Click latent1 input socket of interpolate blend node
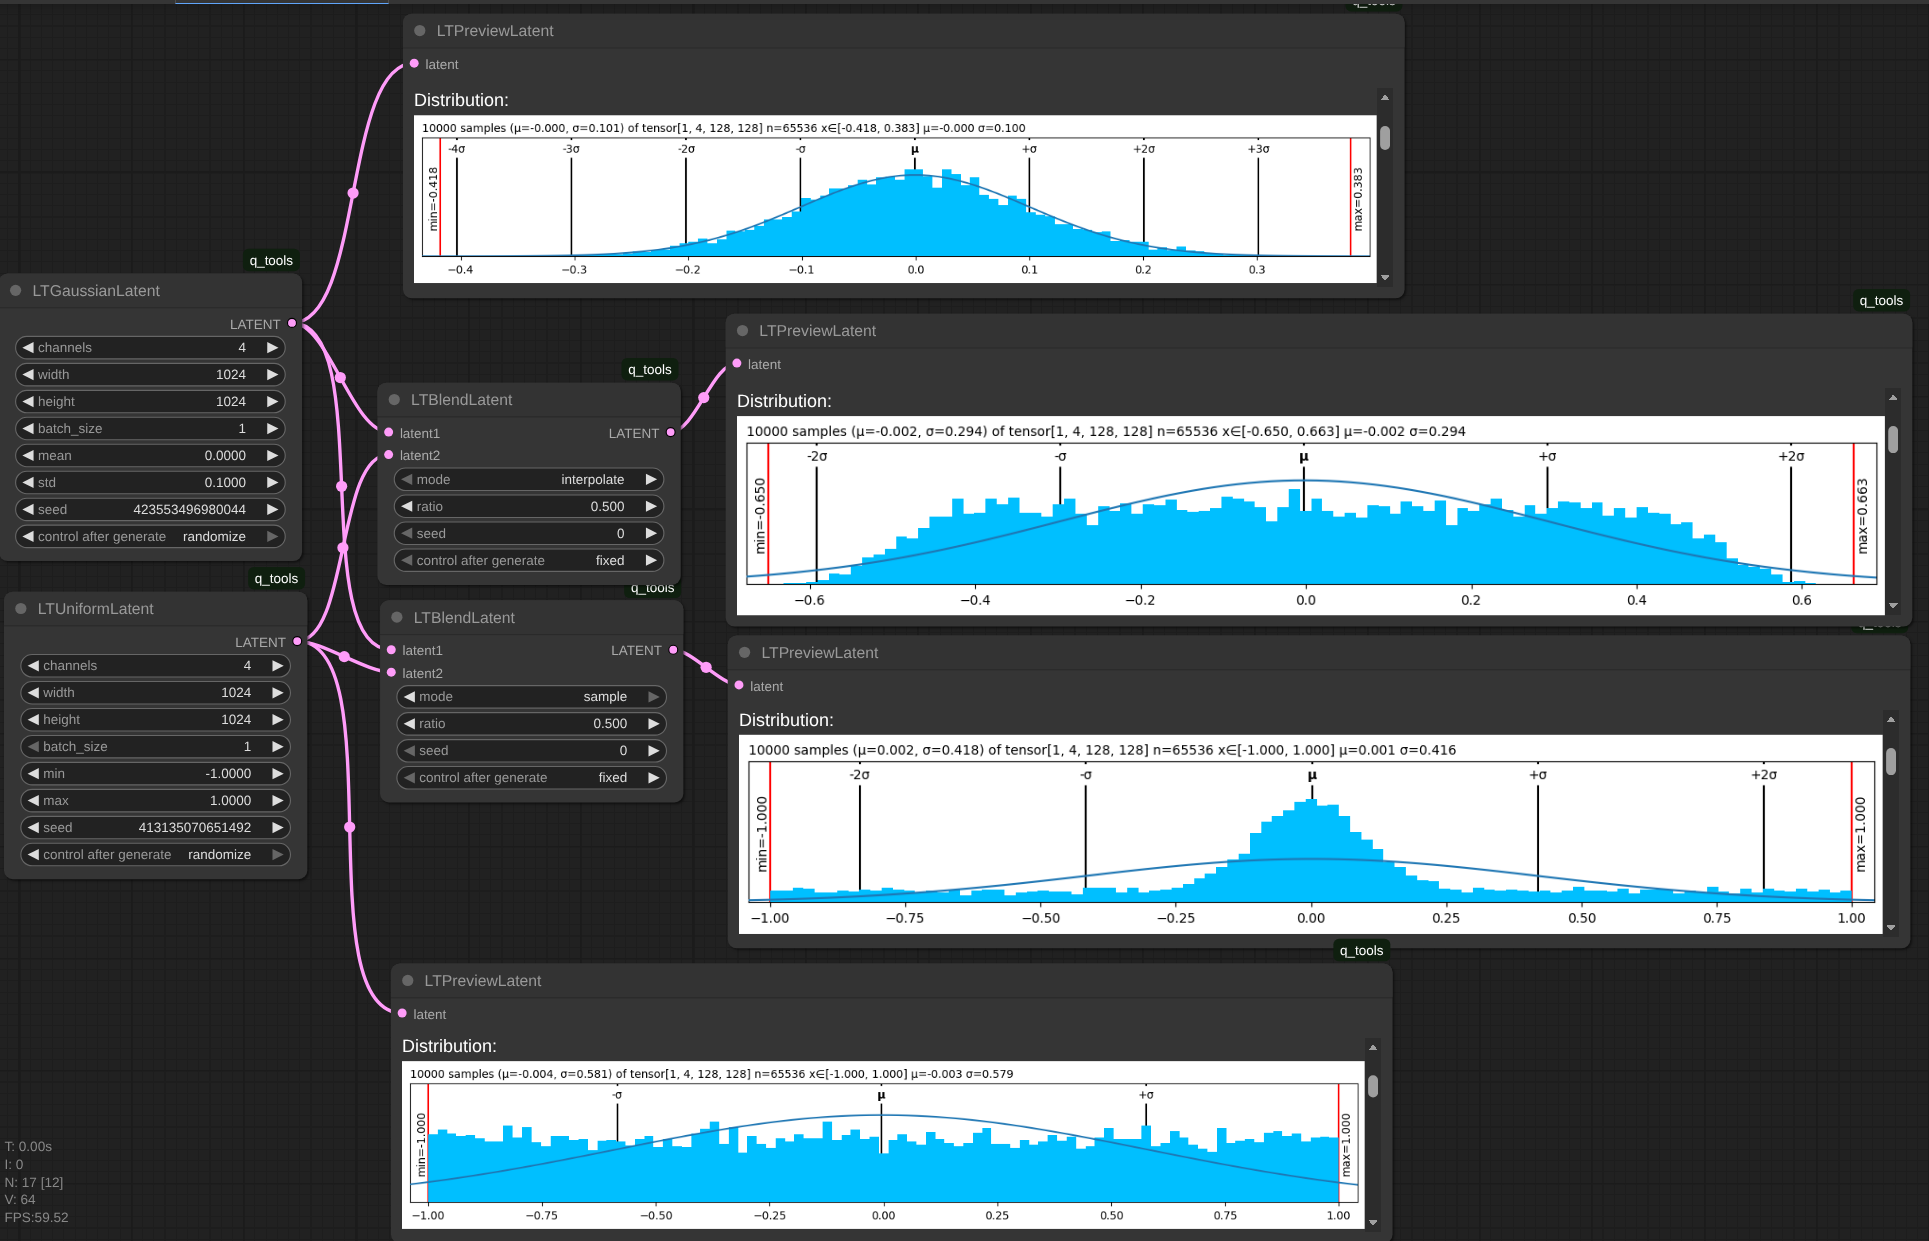The height and width of the screenshot is (1241, 1929). pyautogui.click(x=389, y=432)
